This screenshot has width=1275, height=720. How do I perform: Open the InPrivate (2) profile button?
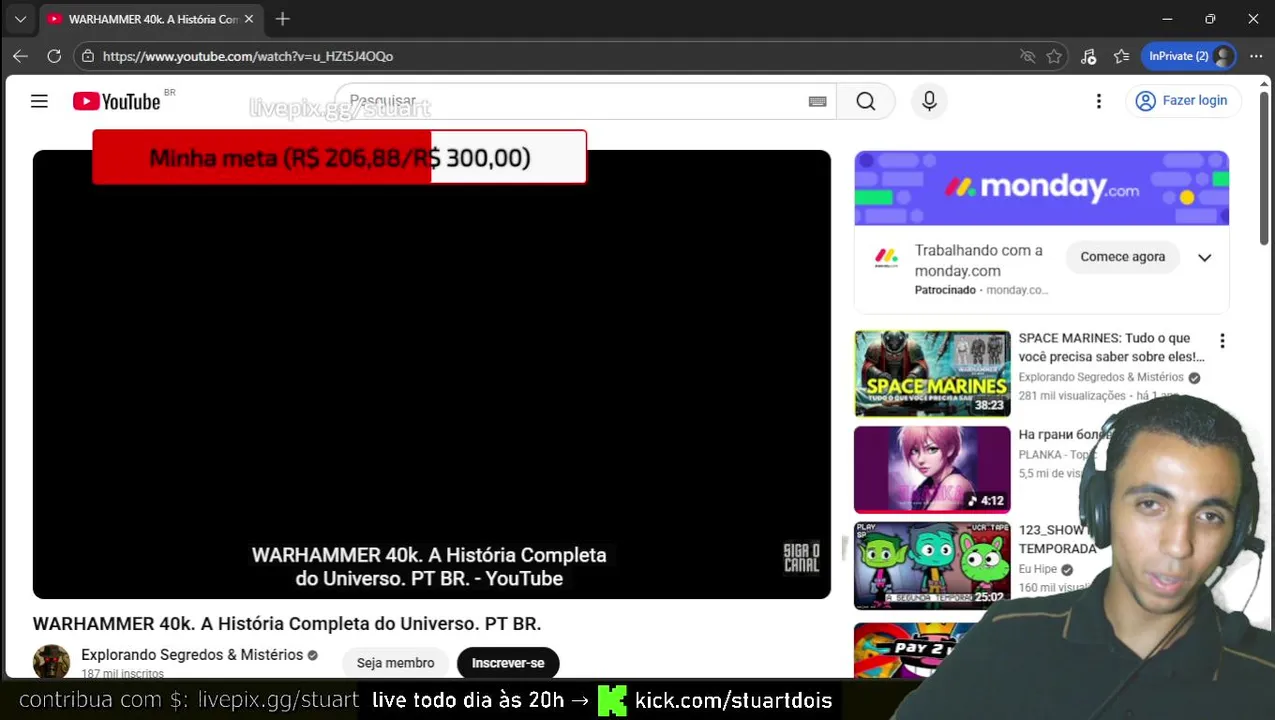click(x=1189, y=56)
